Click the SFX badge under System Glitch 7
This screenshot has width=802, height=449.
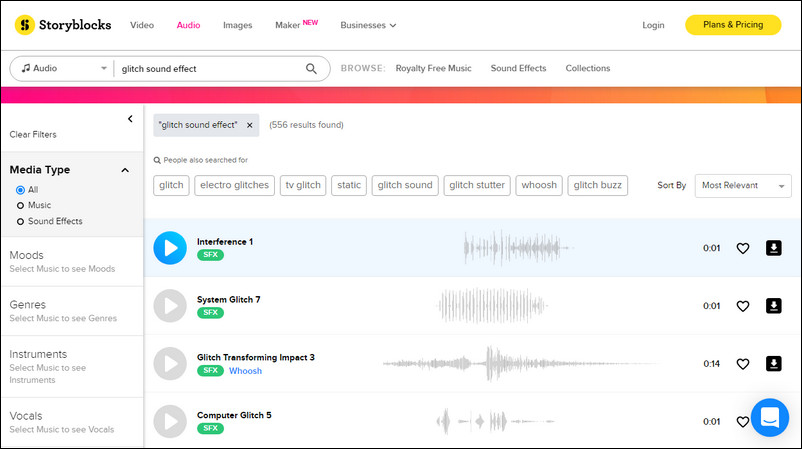click(210, 312)
